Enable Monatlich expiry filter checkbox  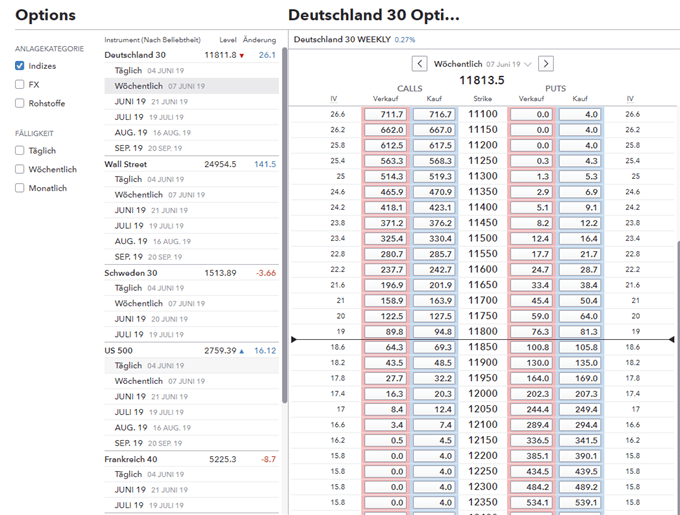click(x=20, y=188)
